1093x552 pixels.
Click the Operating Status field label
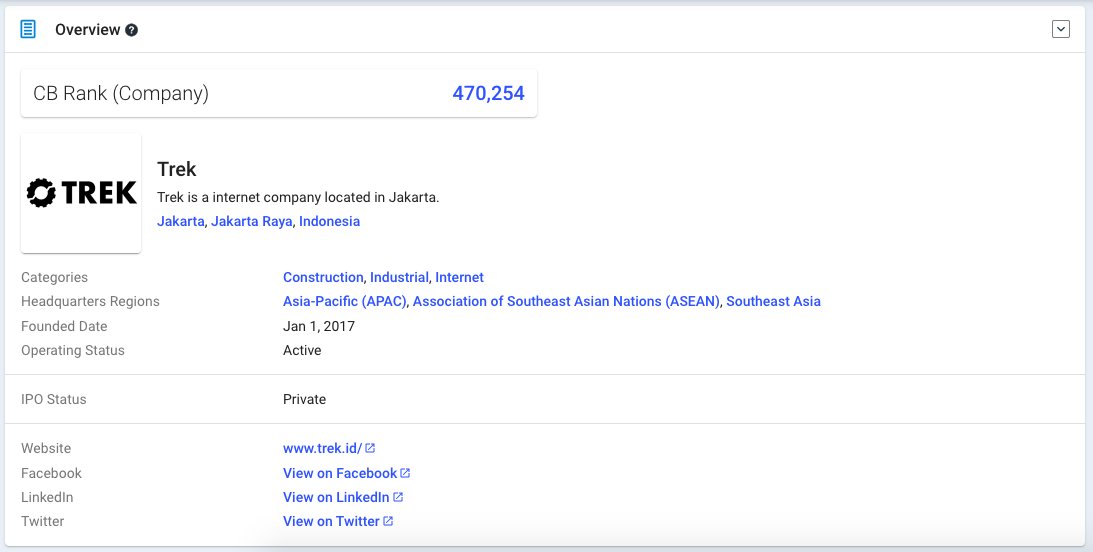click(x=73, y=350)
